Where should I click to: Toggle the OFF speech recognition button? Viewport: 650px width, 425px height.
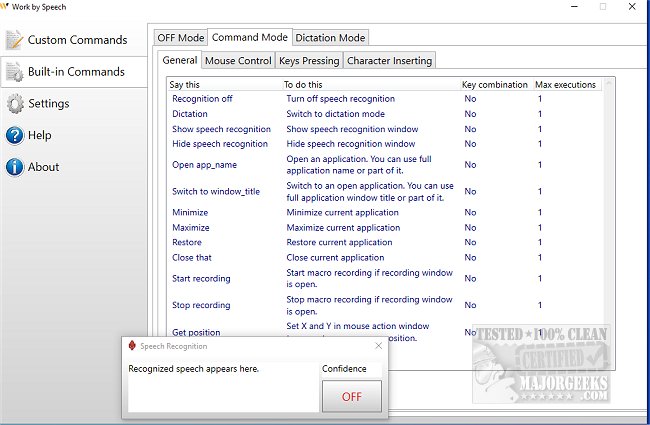click(x=351, y=396)
